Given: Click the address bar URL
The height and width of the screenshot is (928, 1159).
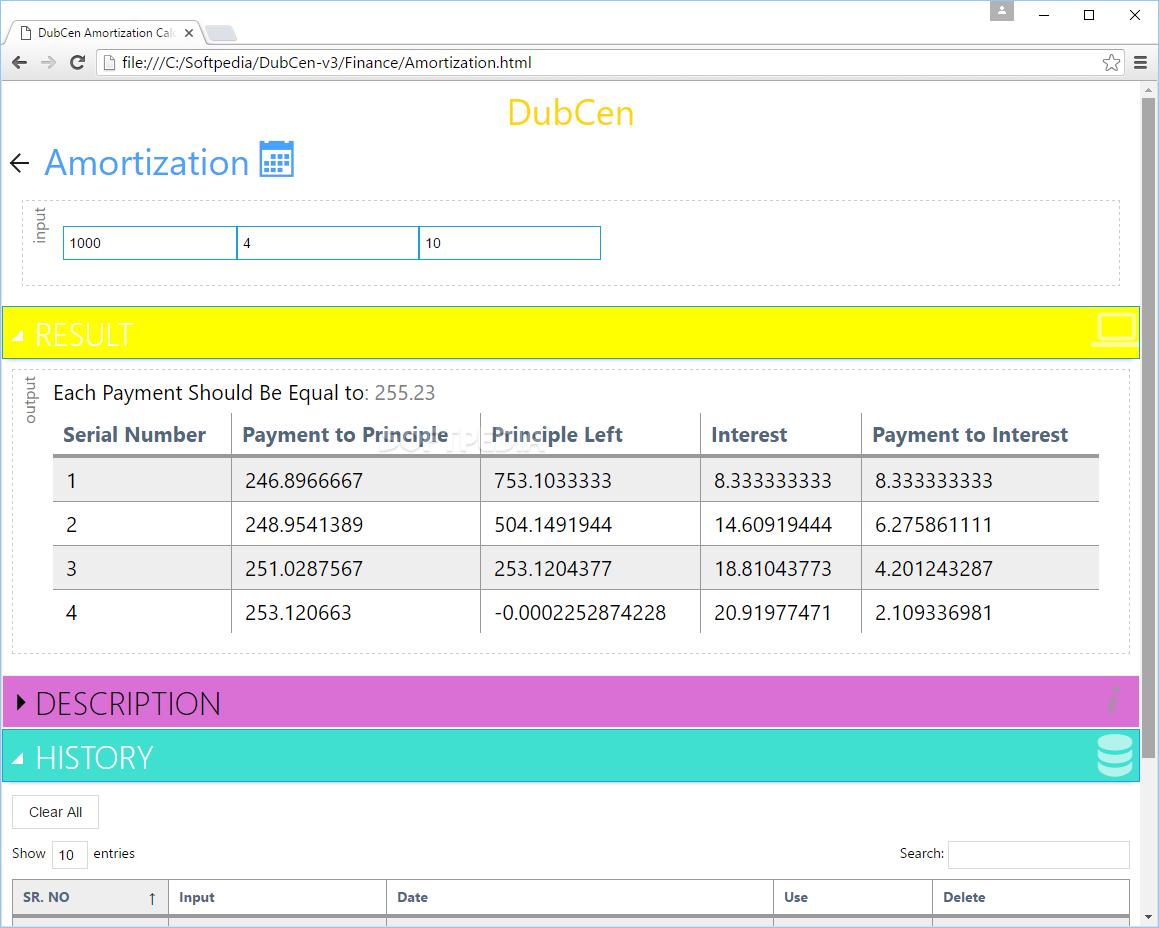Looking at the screenshot, I should pyautogui.click(x=327, y=63).
